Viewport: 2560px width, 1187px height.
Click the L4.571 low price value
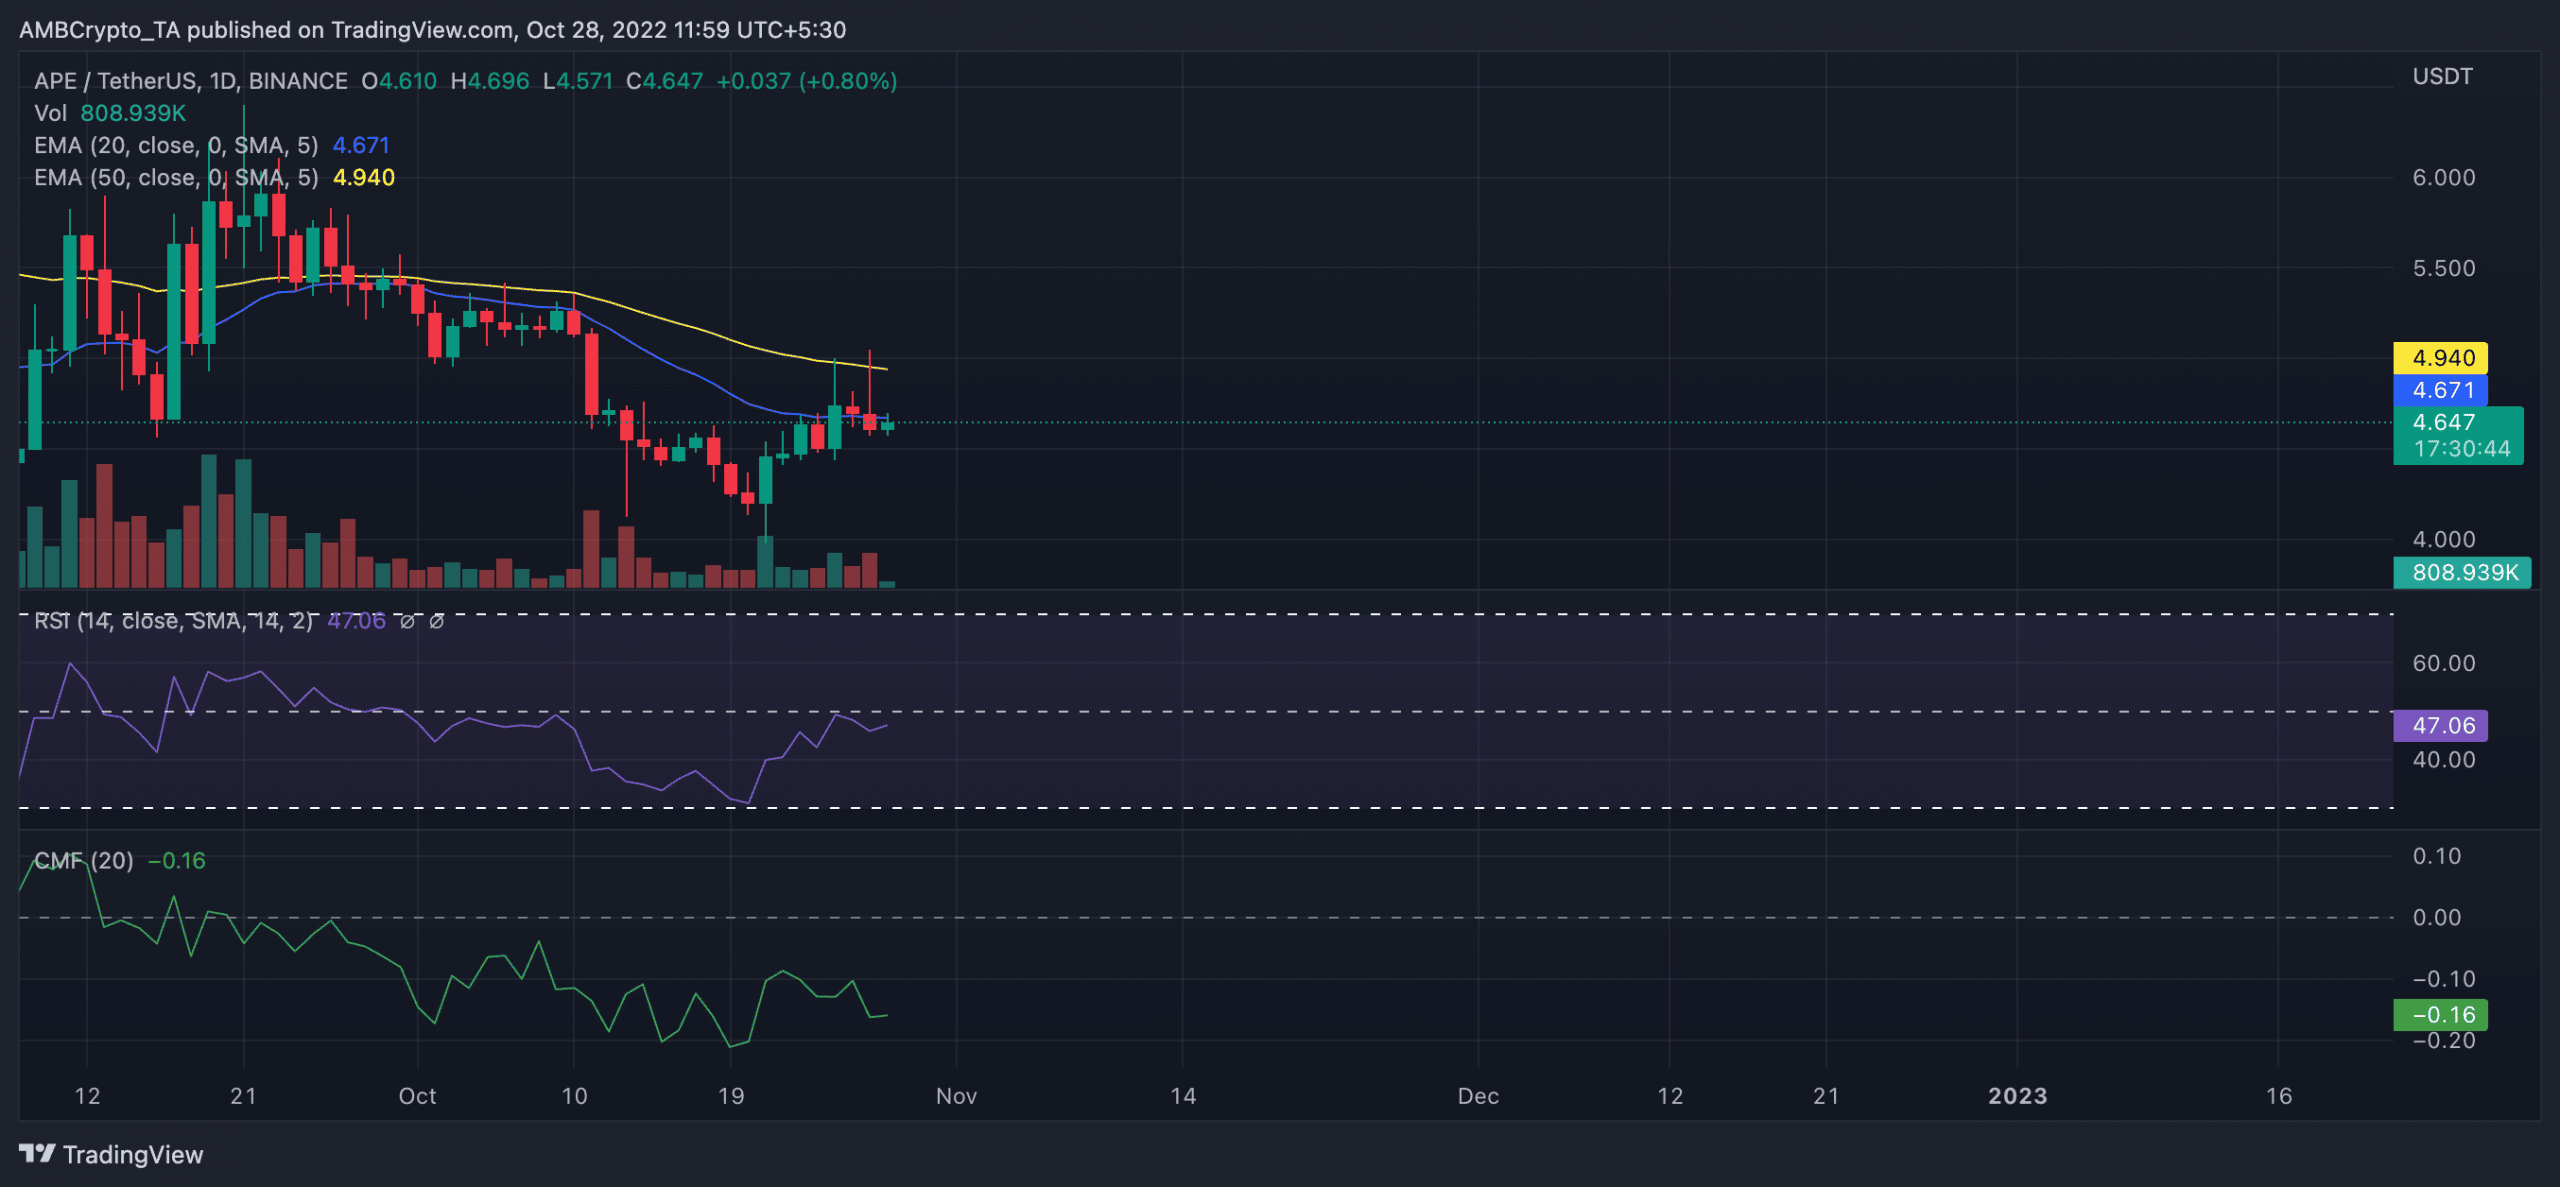click(x=578, y=81)
